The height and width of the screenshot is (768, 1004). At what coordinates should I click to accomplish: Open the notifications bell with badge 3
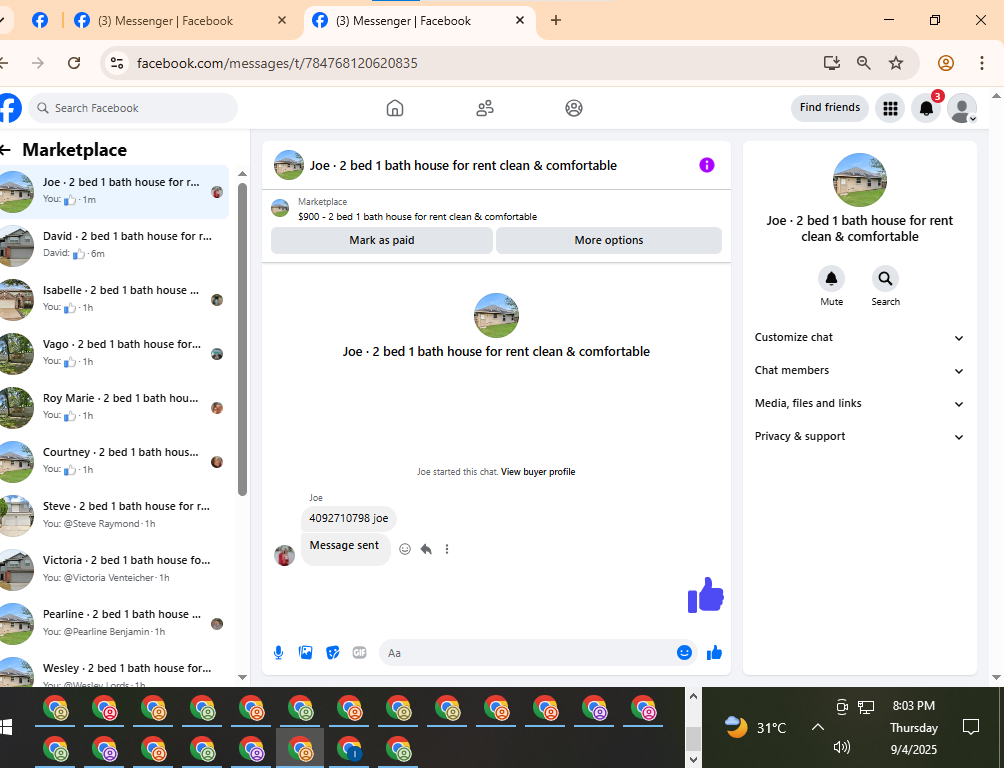pos(926,108)
